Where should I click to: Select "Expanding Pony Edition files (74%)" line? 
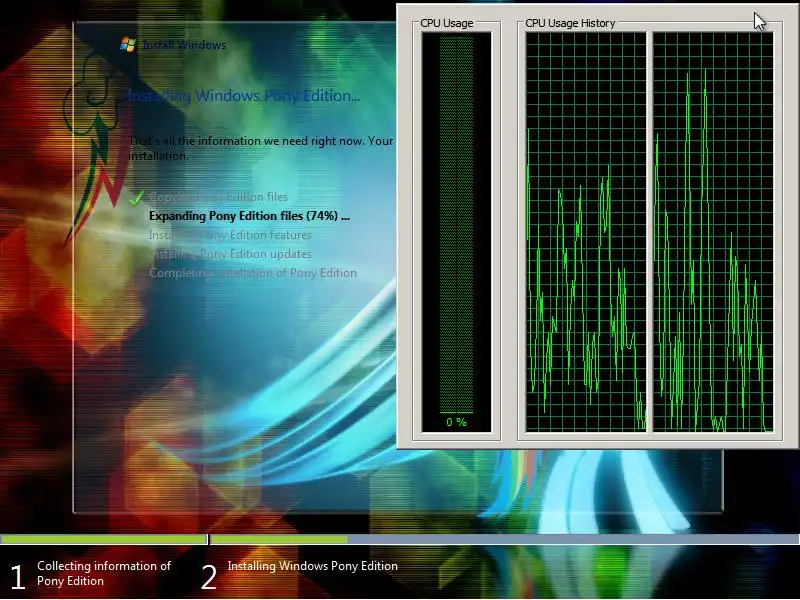249,216
